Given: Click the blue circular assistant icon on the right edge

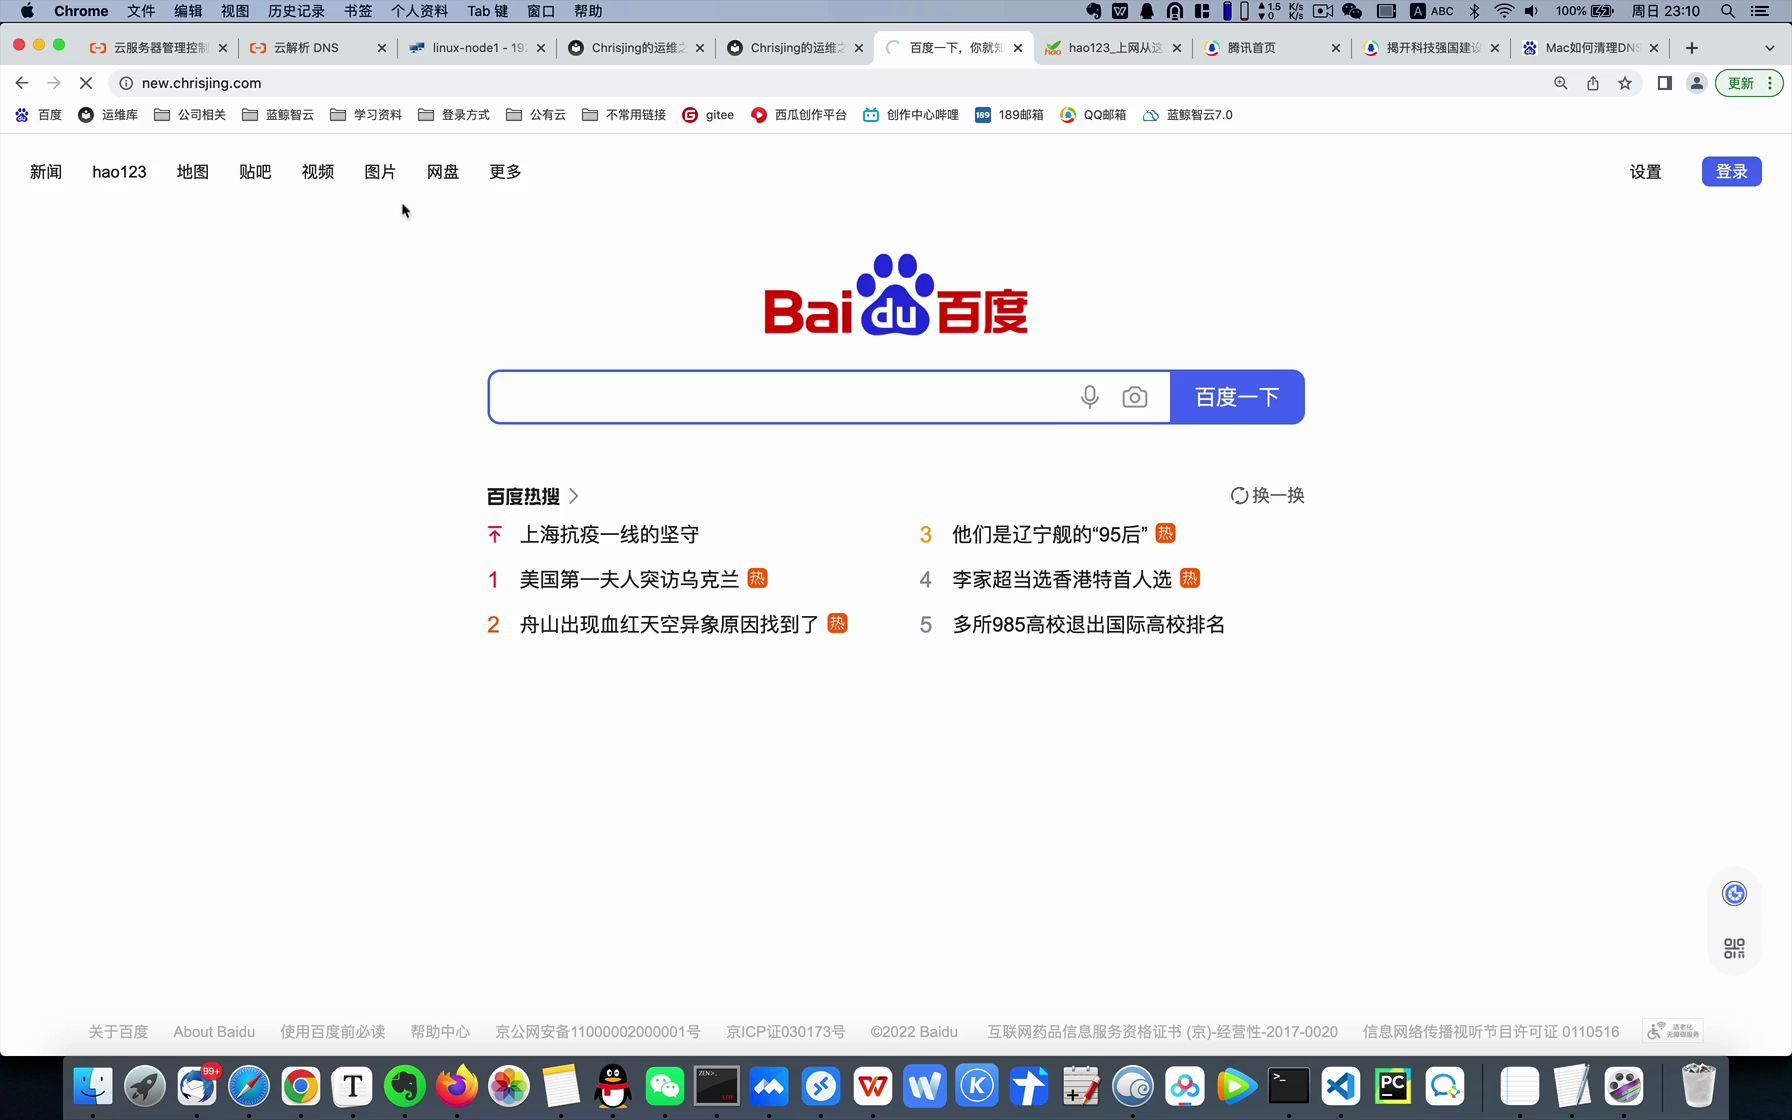Looking at the screenshot, I should click(1734, 893).
